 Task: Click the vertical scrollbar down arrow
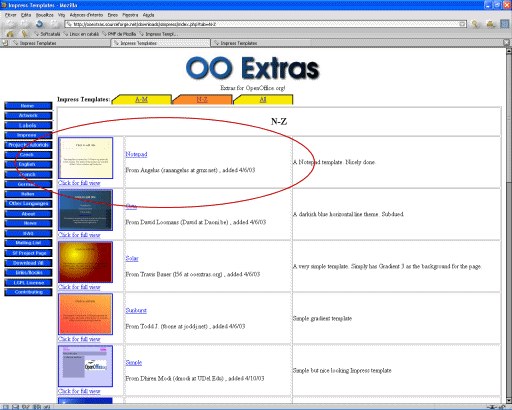pyautogui.click(x=509, y=400)
